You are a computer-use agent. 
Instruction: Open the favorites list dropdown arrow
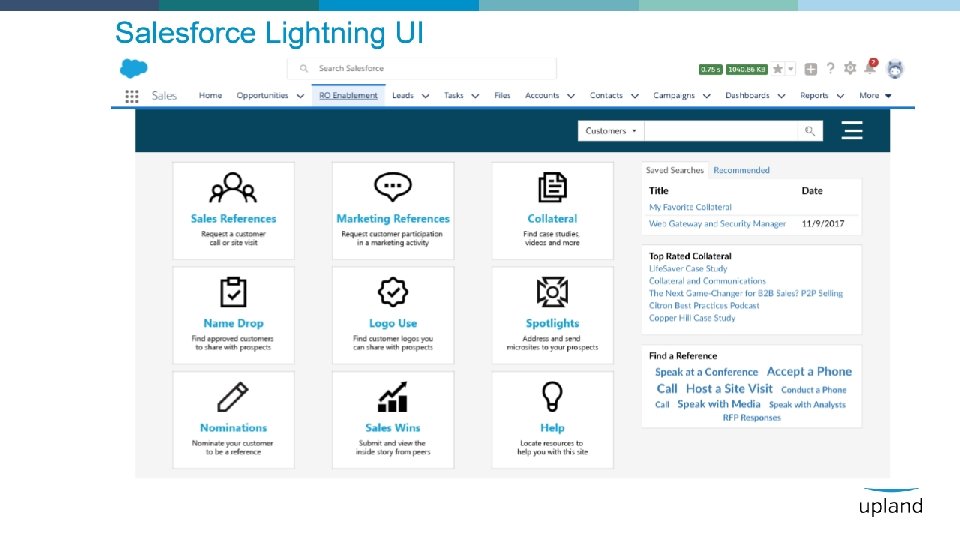click(791, 69)
